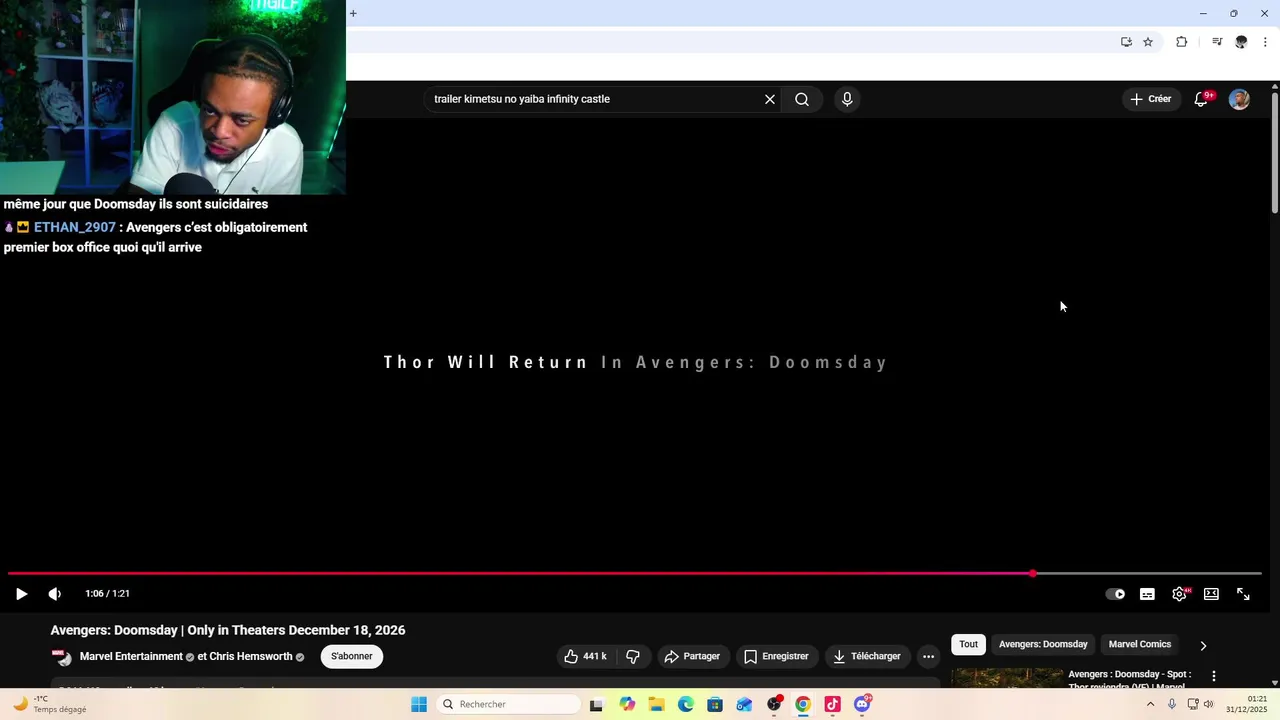Expand the hidden system tray icons chevron
Viewport: 1280px width, 720px height.
(1150, 704)
